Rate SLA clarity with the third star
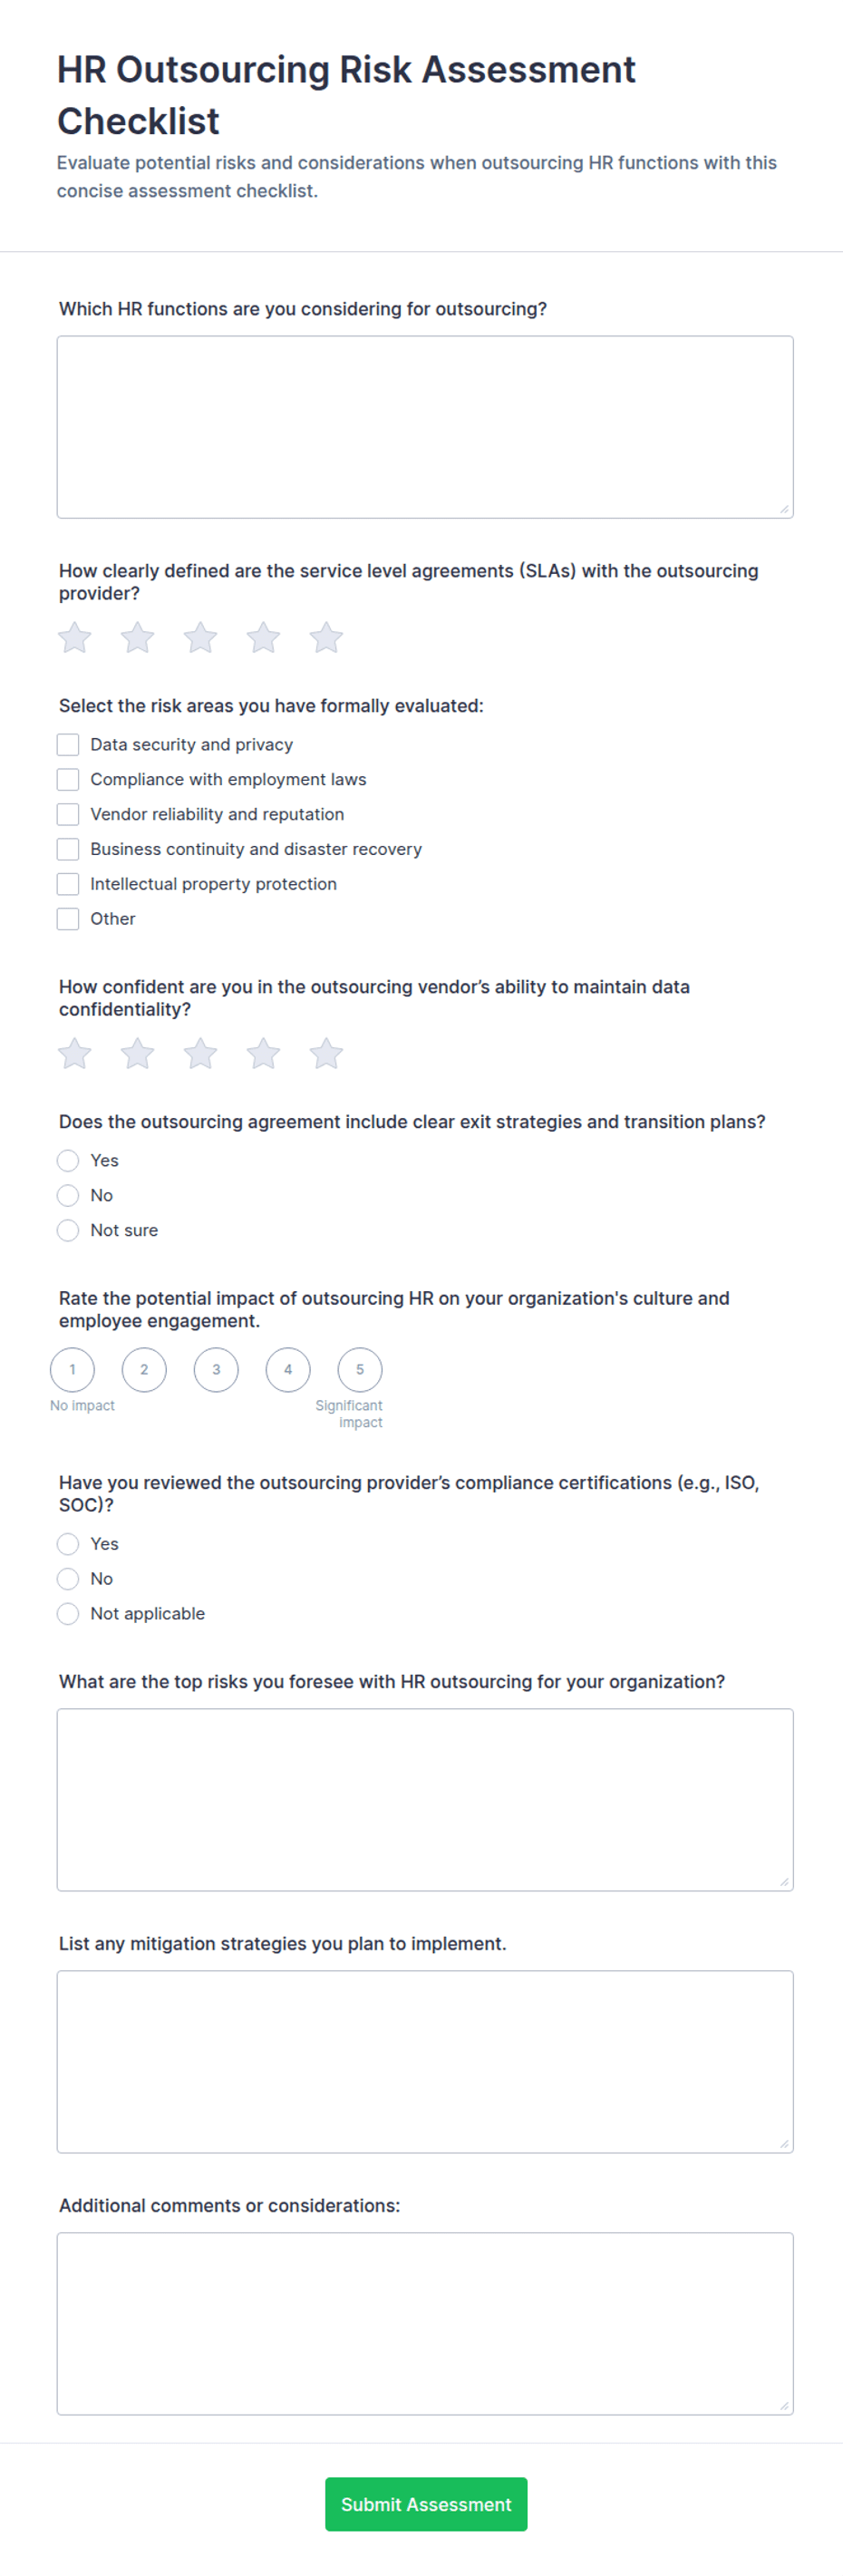Viewport: 843px width, 2576px height. pyautogui.click(x=201, y=637)
